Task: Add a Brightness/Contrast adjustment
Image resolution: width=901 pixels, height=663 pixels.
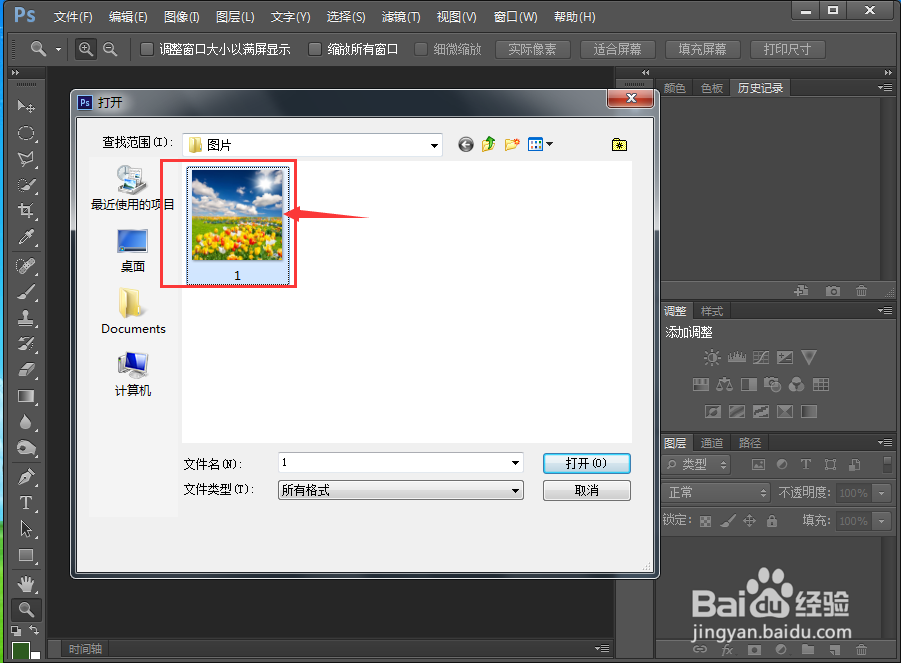Action: pos(712,358)
